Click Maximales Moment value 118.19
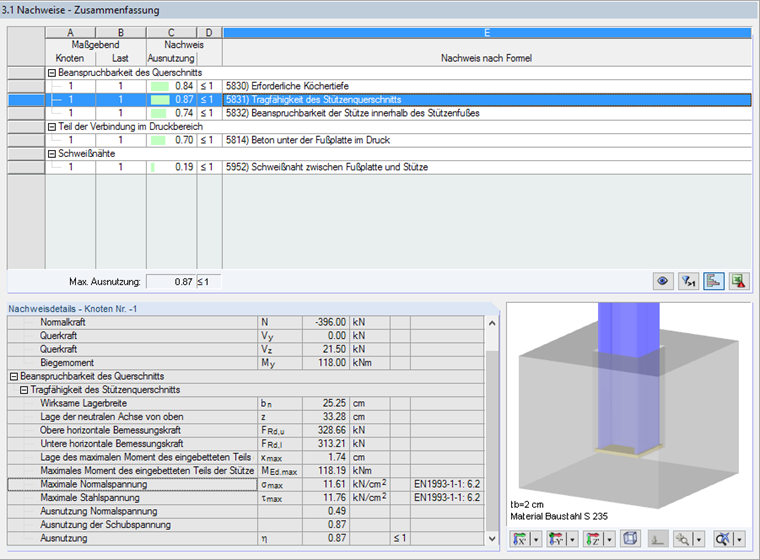This screenshot has width=760, height=560. (326, 471)
